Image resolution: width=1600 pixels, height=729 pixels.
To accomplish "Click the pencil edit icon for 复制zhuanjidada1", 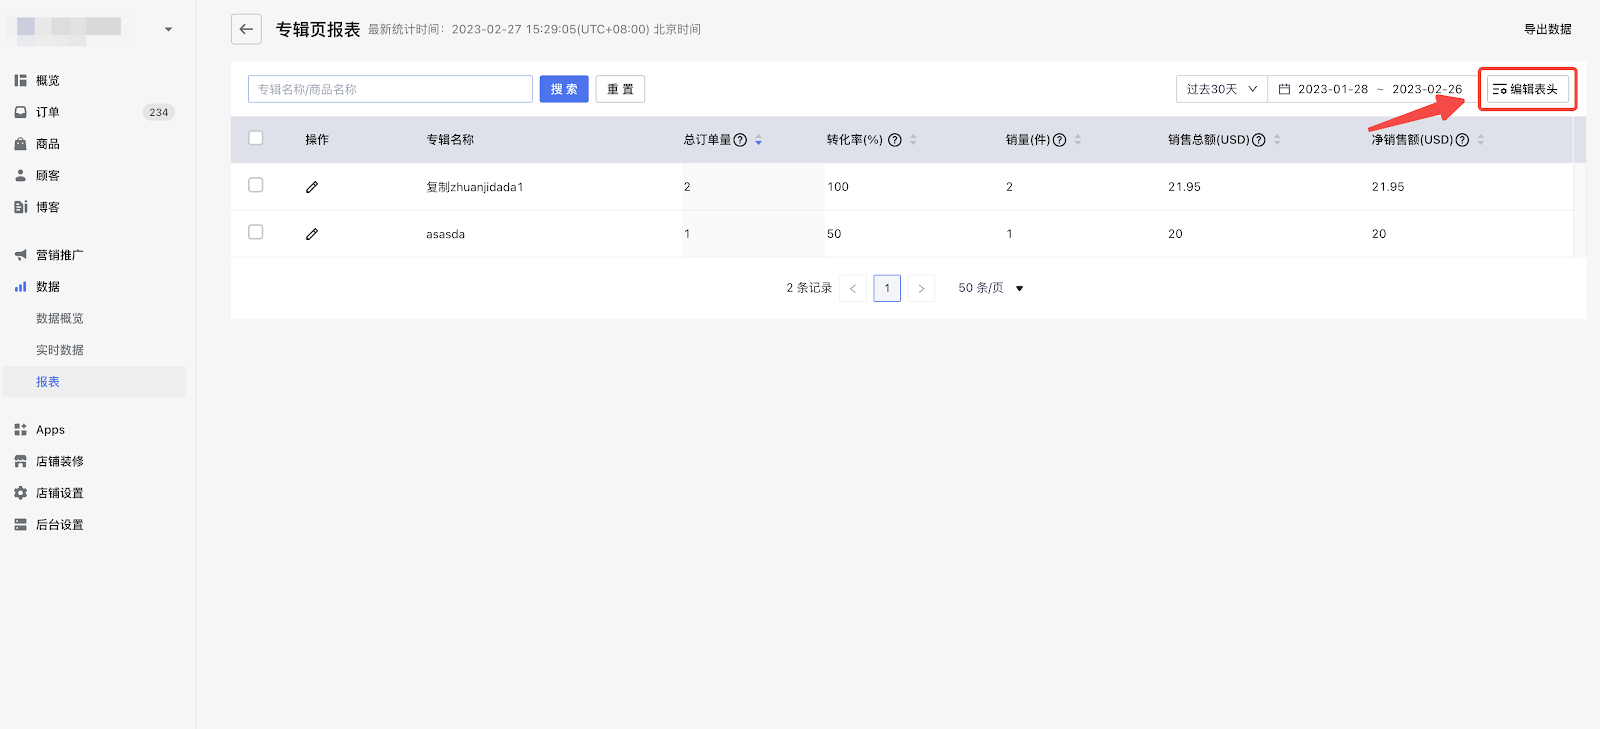I will pyautogui.click(x=312, y=187).
